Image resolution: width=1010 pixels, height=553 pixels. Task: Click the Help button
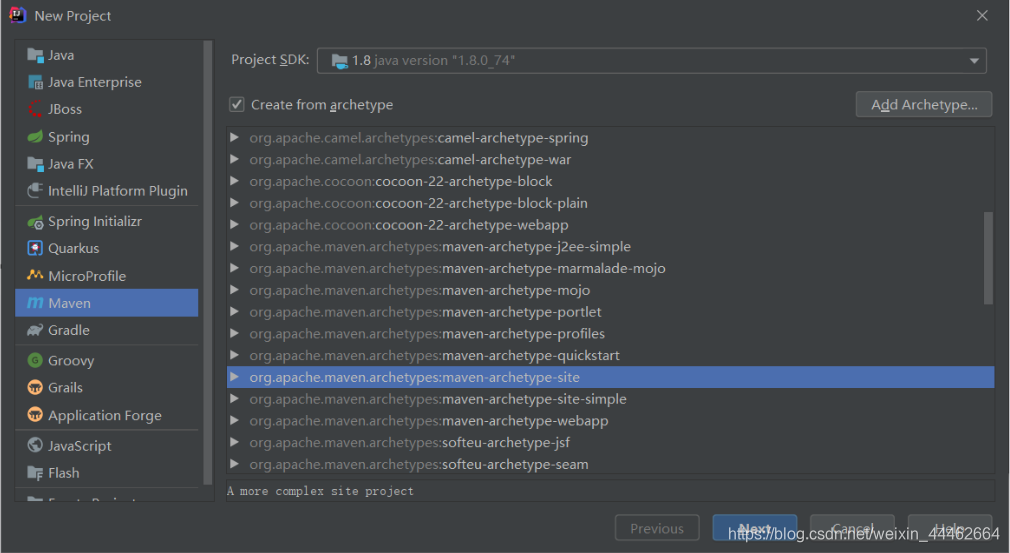tap(950, 528)
